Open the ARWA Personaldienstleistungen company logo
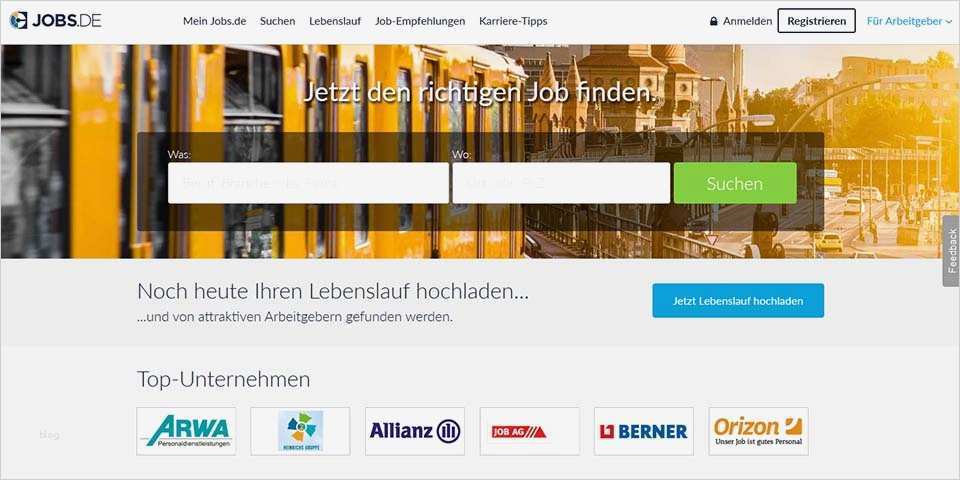960x480 pixels. 186,432
